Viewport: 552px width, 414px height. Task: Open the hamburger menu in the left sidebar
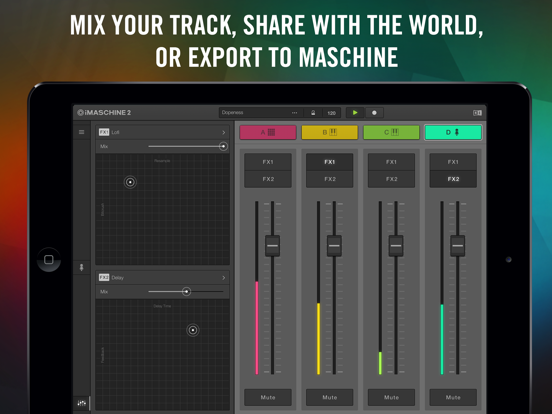(81, 132)
